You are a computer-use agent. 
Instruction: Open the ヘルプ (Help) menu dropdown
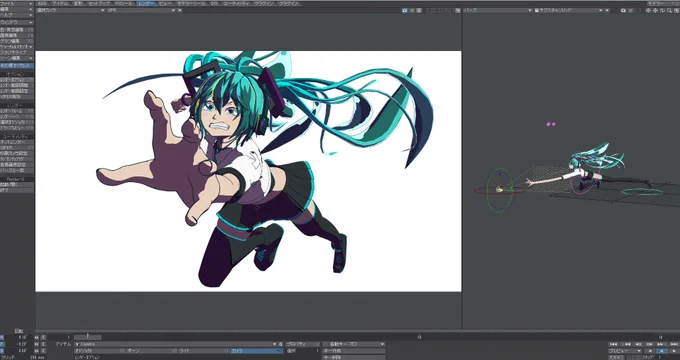click(16, 15)
